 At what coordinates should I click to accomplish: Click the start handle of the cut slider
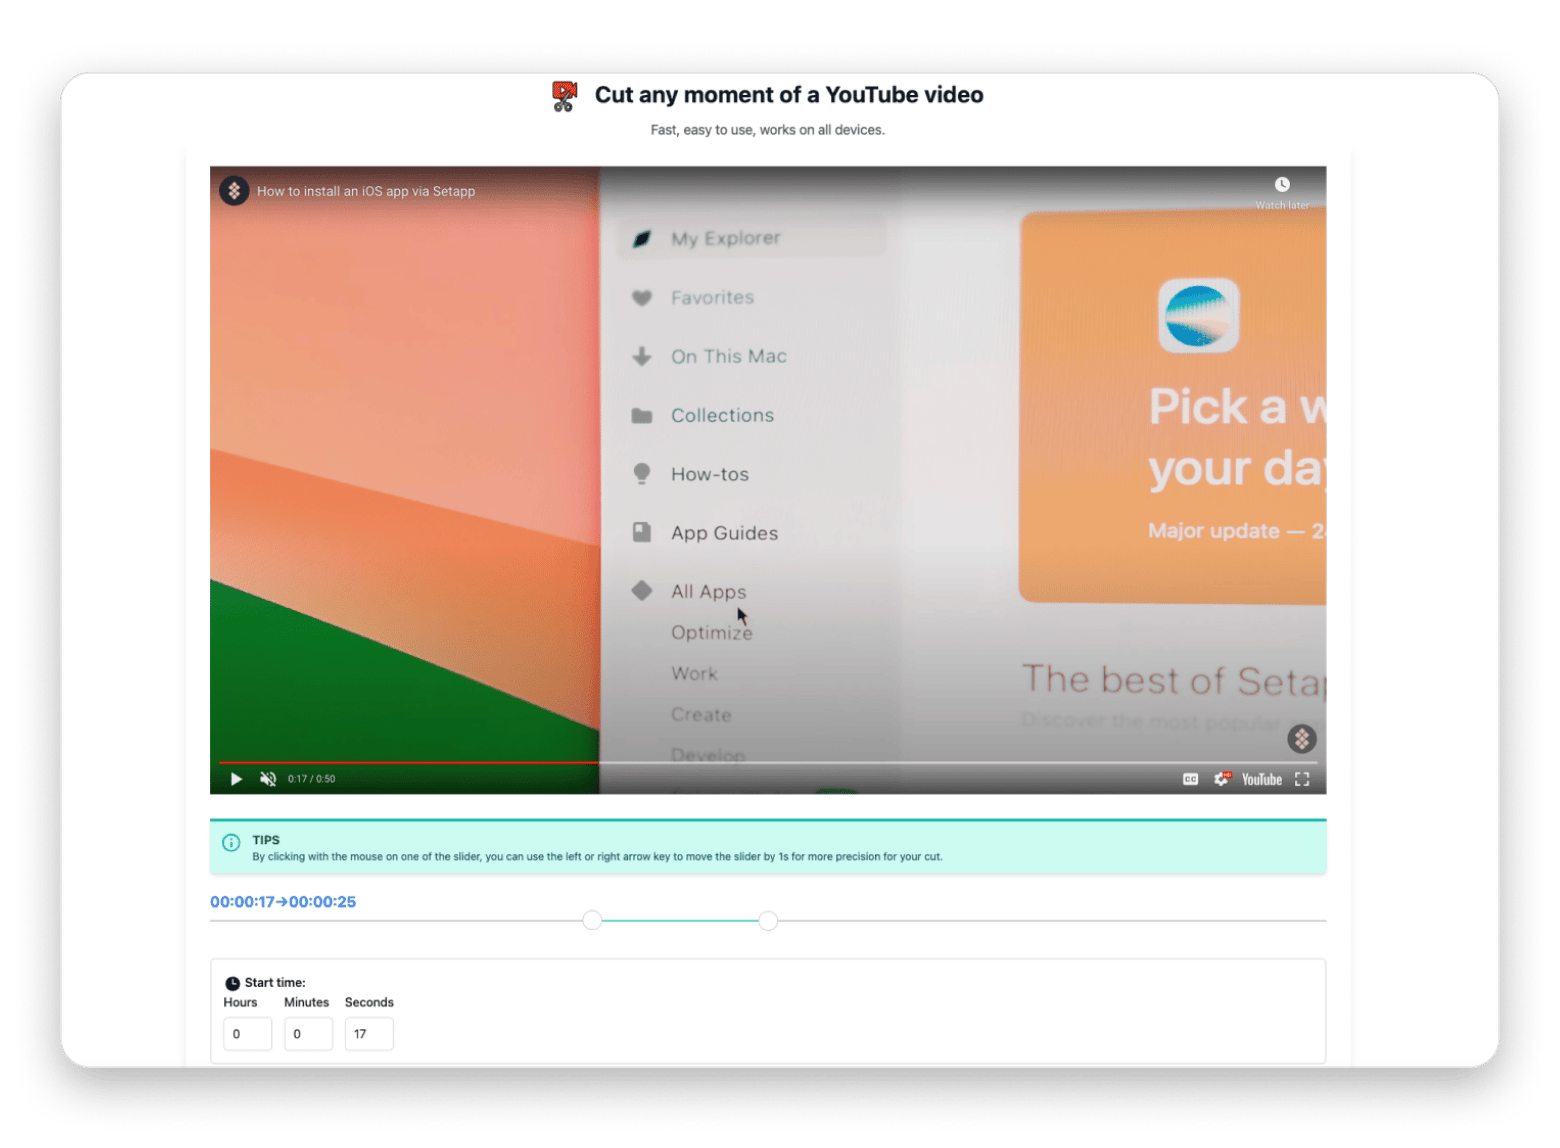[x=592, y=920]
